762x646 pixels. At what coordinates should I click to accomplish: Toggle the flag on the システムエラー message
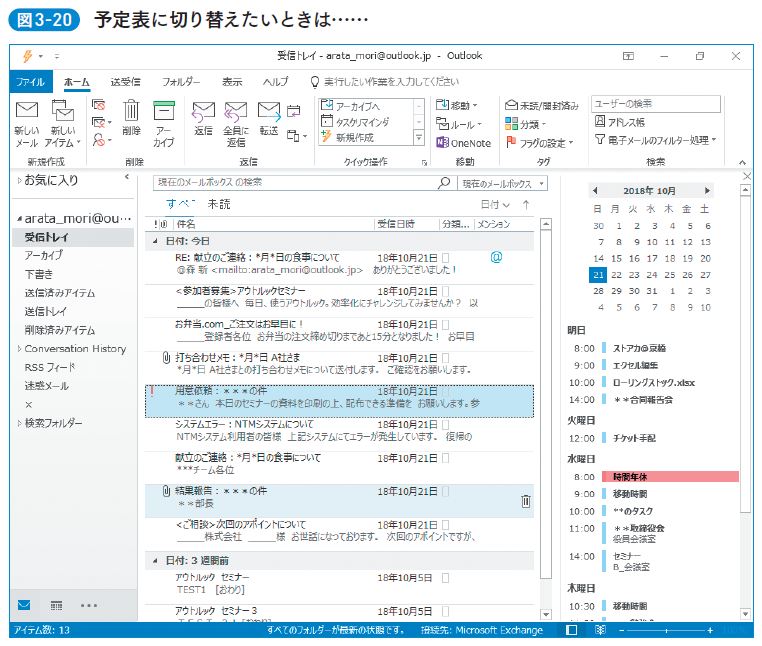pyautogui.click(x=445, y=424)
